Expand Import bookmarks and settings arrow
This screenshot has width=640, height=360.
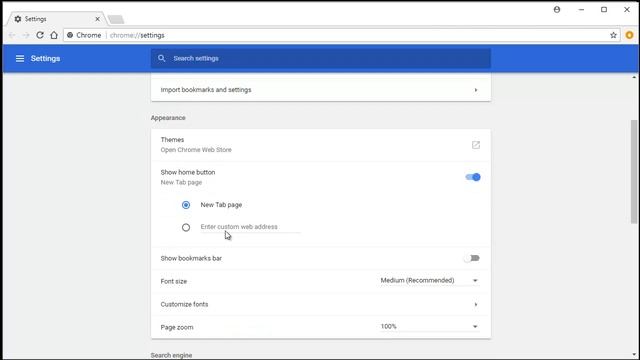476,90
